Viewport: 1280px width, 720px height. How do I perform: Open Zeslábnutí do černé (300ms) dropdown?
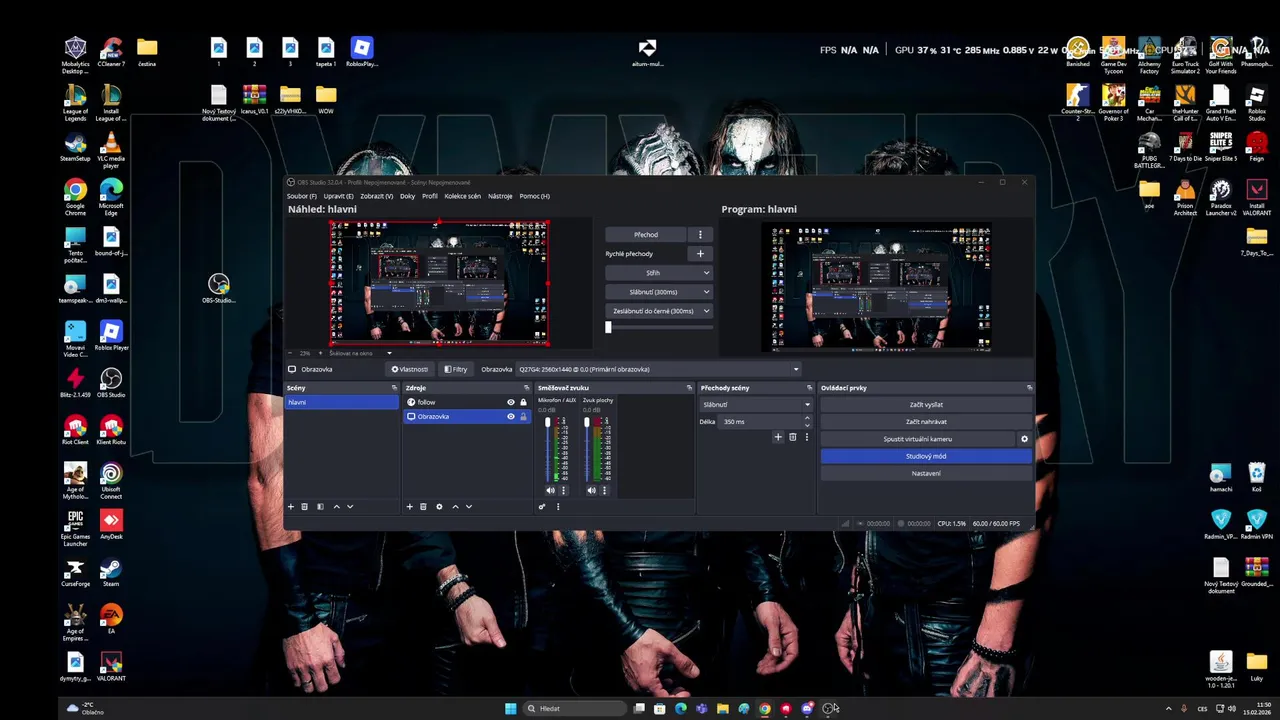pos(659,311)
